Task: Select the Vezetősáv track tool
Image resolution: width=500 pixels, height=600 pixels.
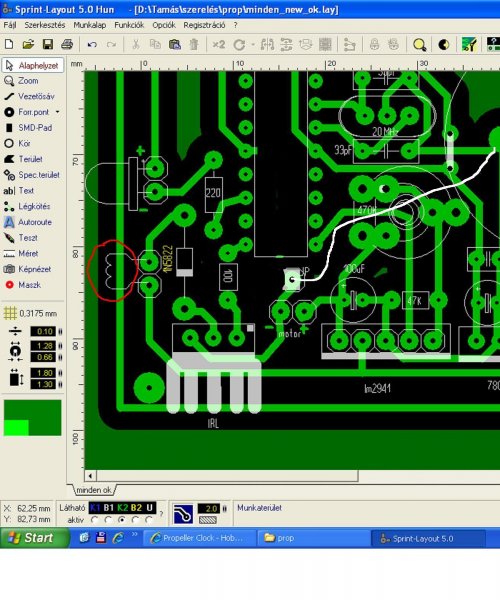Action: click(x=30, y=96)
